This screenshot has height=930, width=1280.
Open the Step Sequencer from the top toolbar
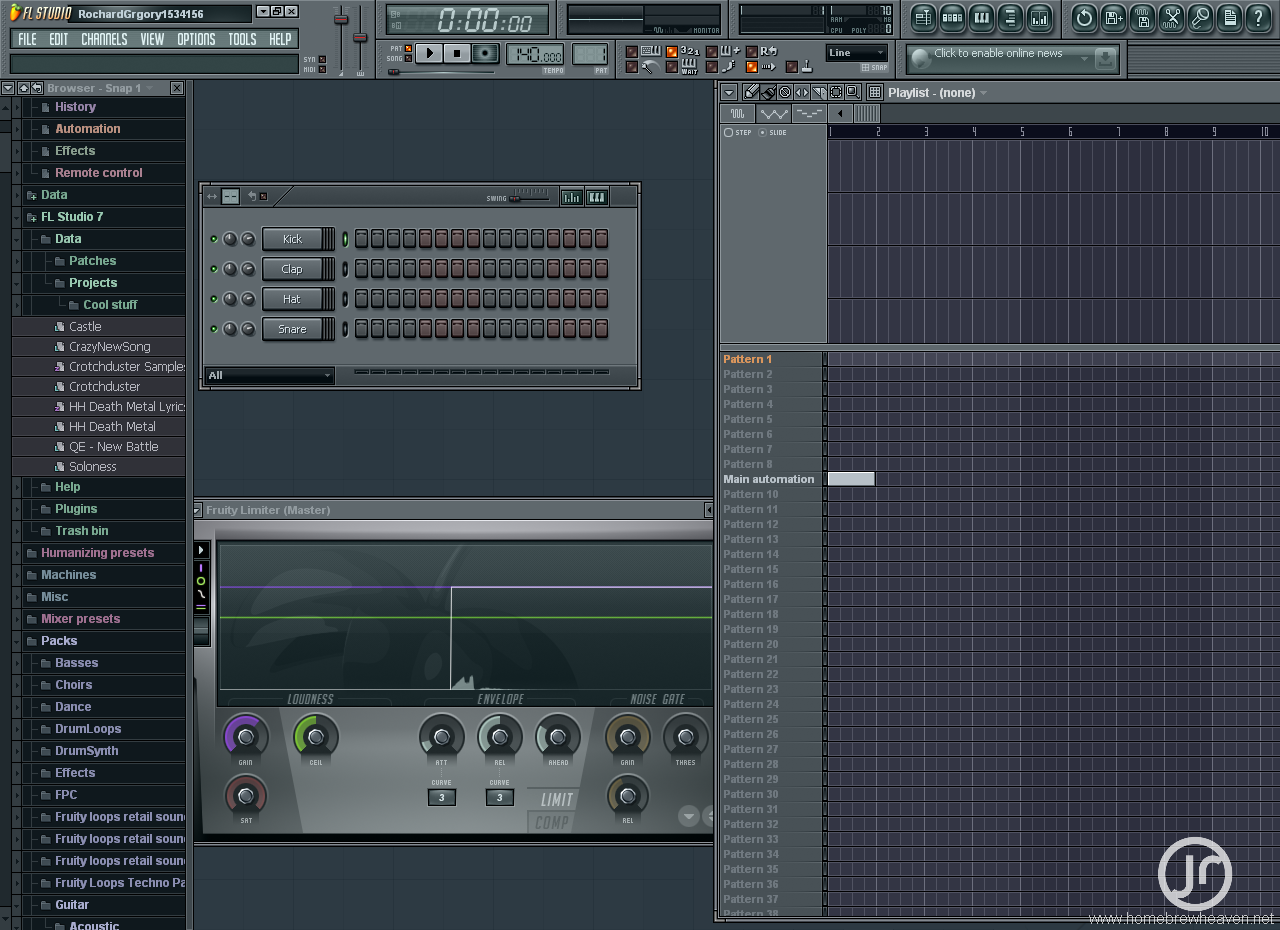(952, 17)
